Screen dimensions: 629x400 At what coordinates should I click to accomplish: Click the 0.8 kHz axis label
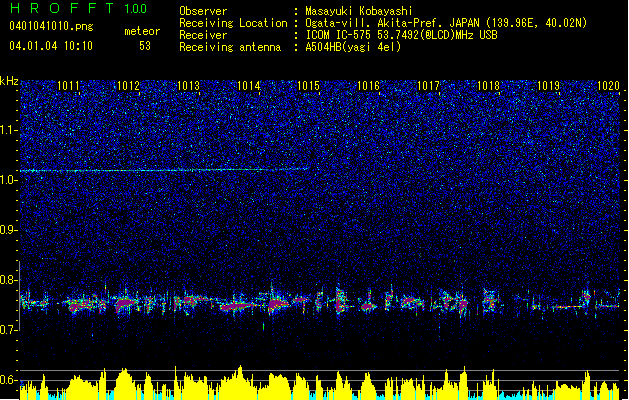9,280
